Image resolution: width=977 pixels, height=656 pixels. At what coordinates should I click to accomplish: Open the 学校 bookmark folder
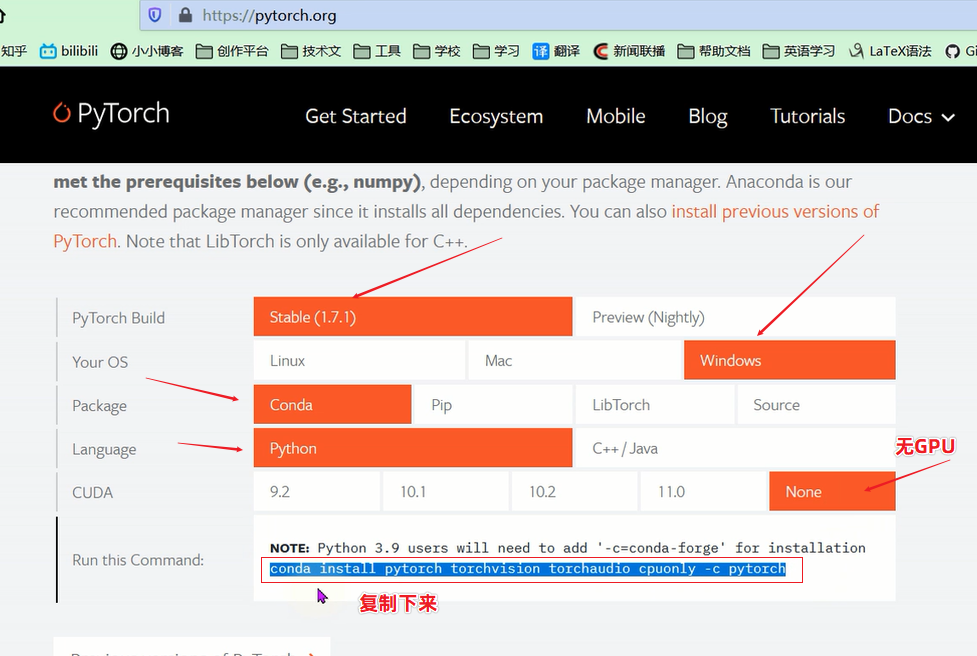pos(437,51)
